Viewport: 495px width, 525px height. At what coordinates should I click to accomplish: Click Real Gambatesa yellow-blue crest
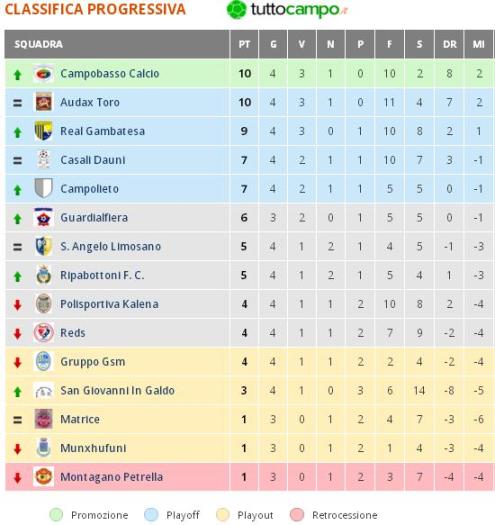coord(44,131)
